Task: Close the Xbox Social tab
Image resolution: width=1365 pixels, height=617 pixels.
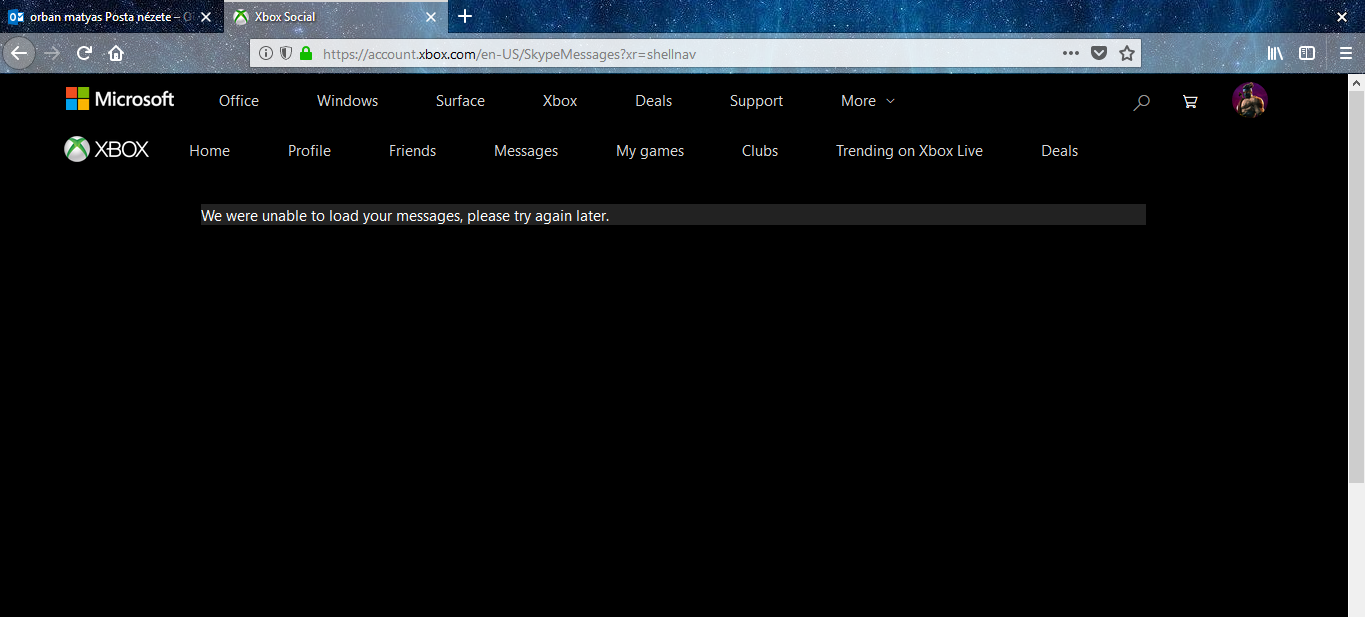Action: (x=431, y=17)
